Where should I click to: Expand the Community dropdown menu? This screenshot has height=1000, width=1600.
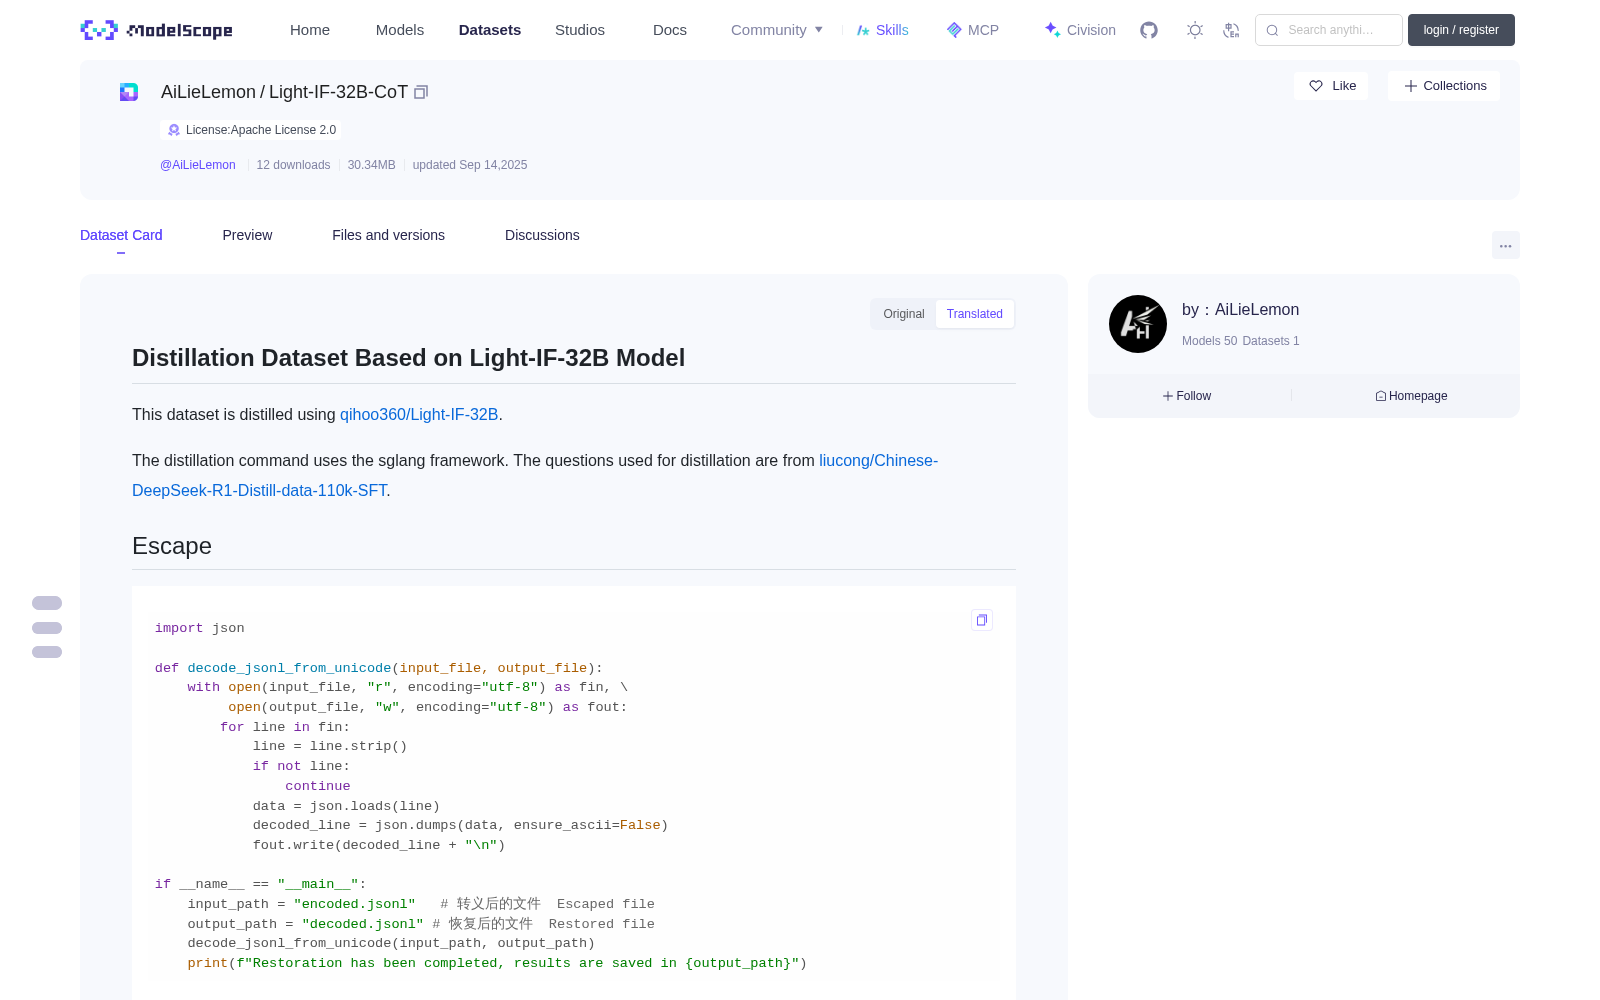777,30
